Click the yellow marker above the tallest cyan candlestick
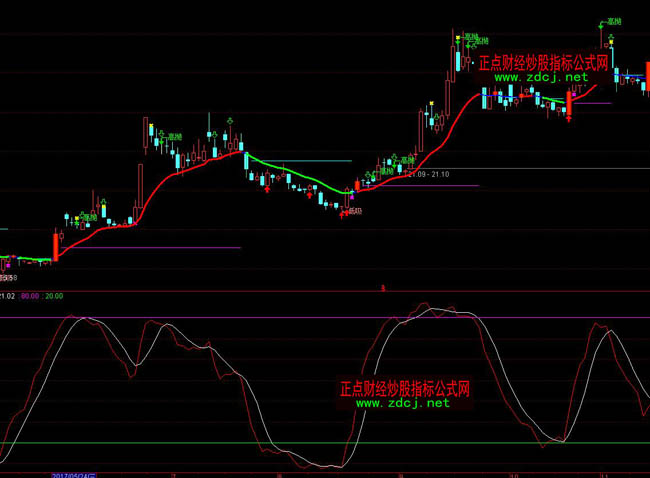Screen dimensions: 650x478 coord(458,40)
